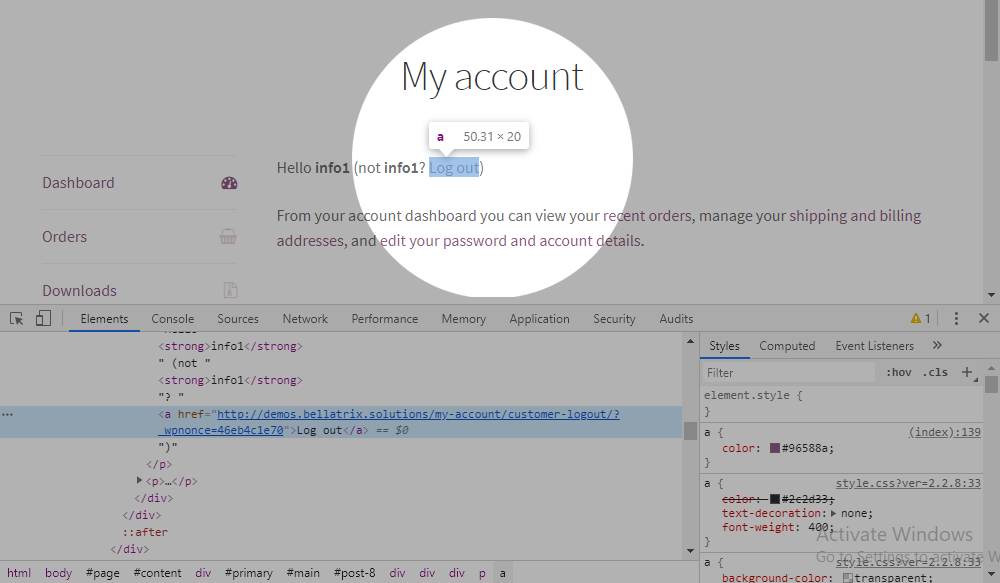The width and height of the screenshot is (1000, 583).
Task: Switch to the Elements tab
Action: (104, 319)
